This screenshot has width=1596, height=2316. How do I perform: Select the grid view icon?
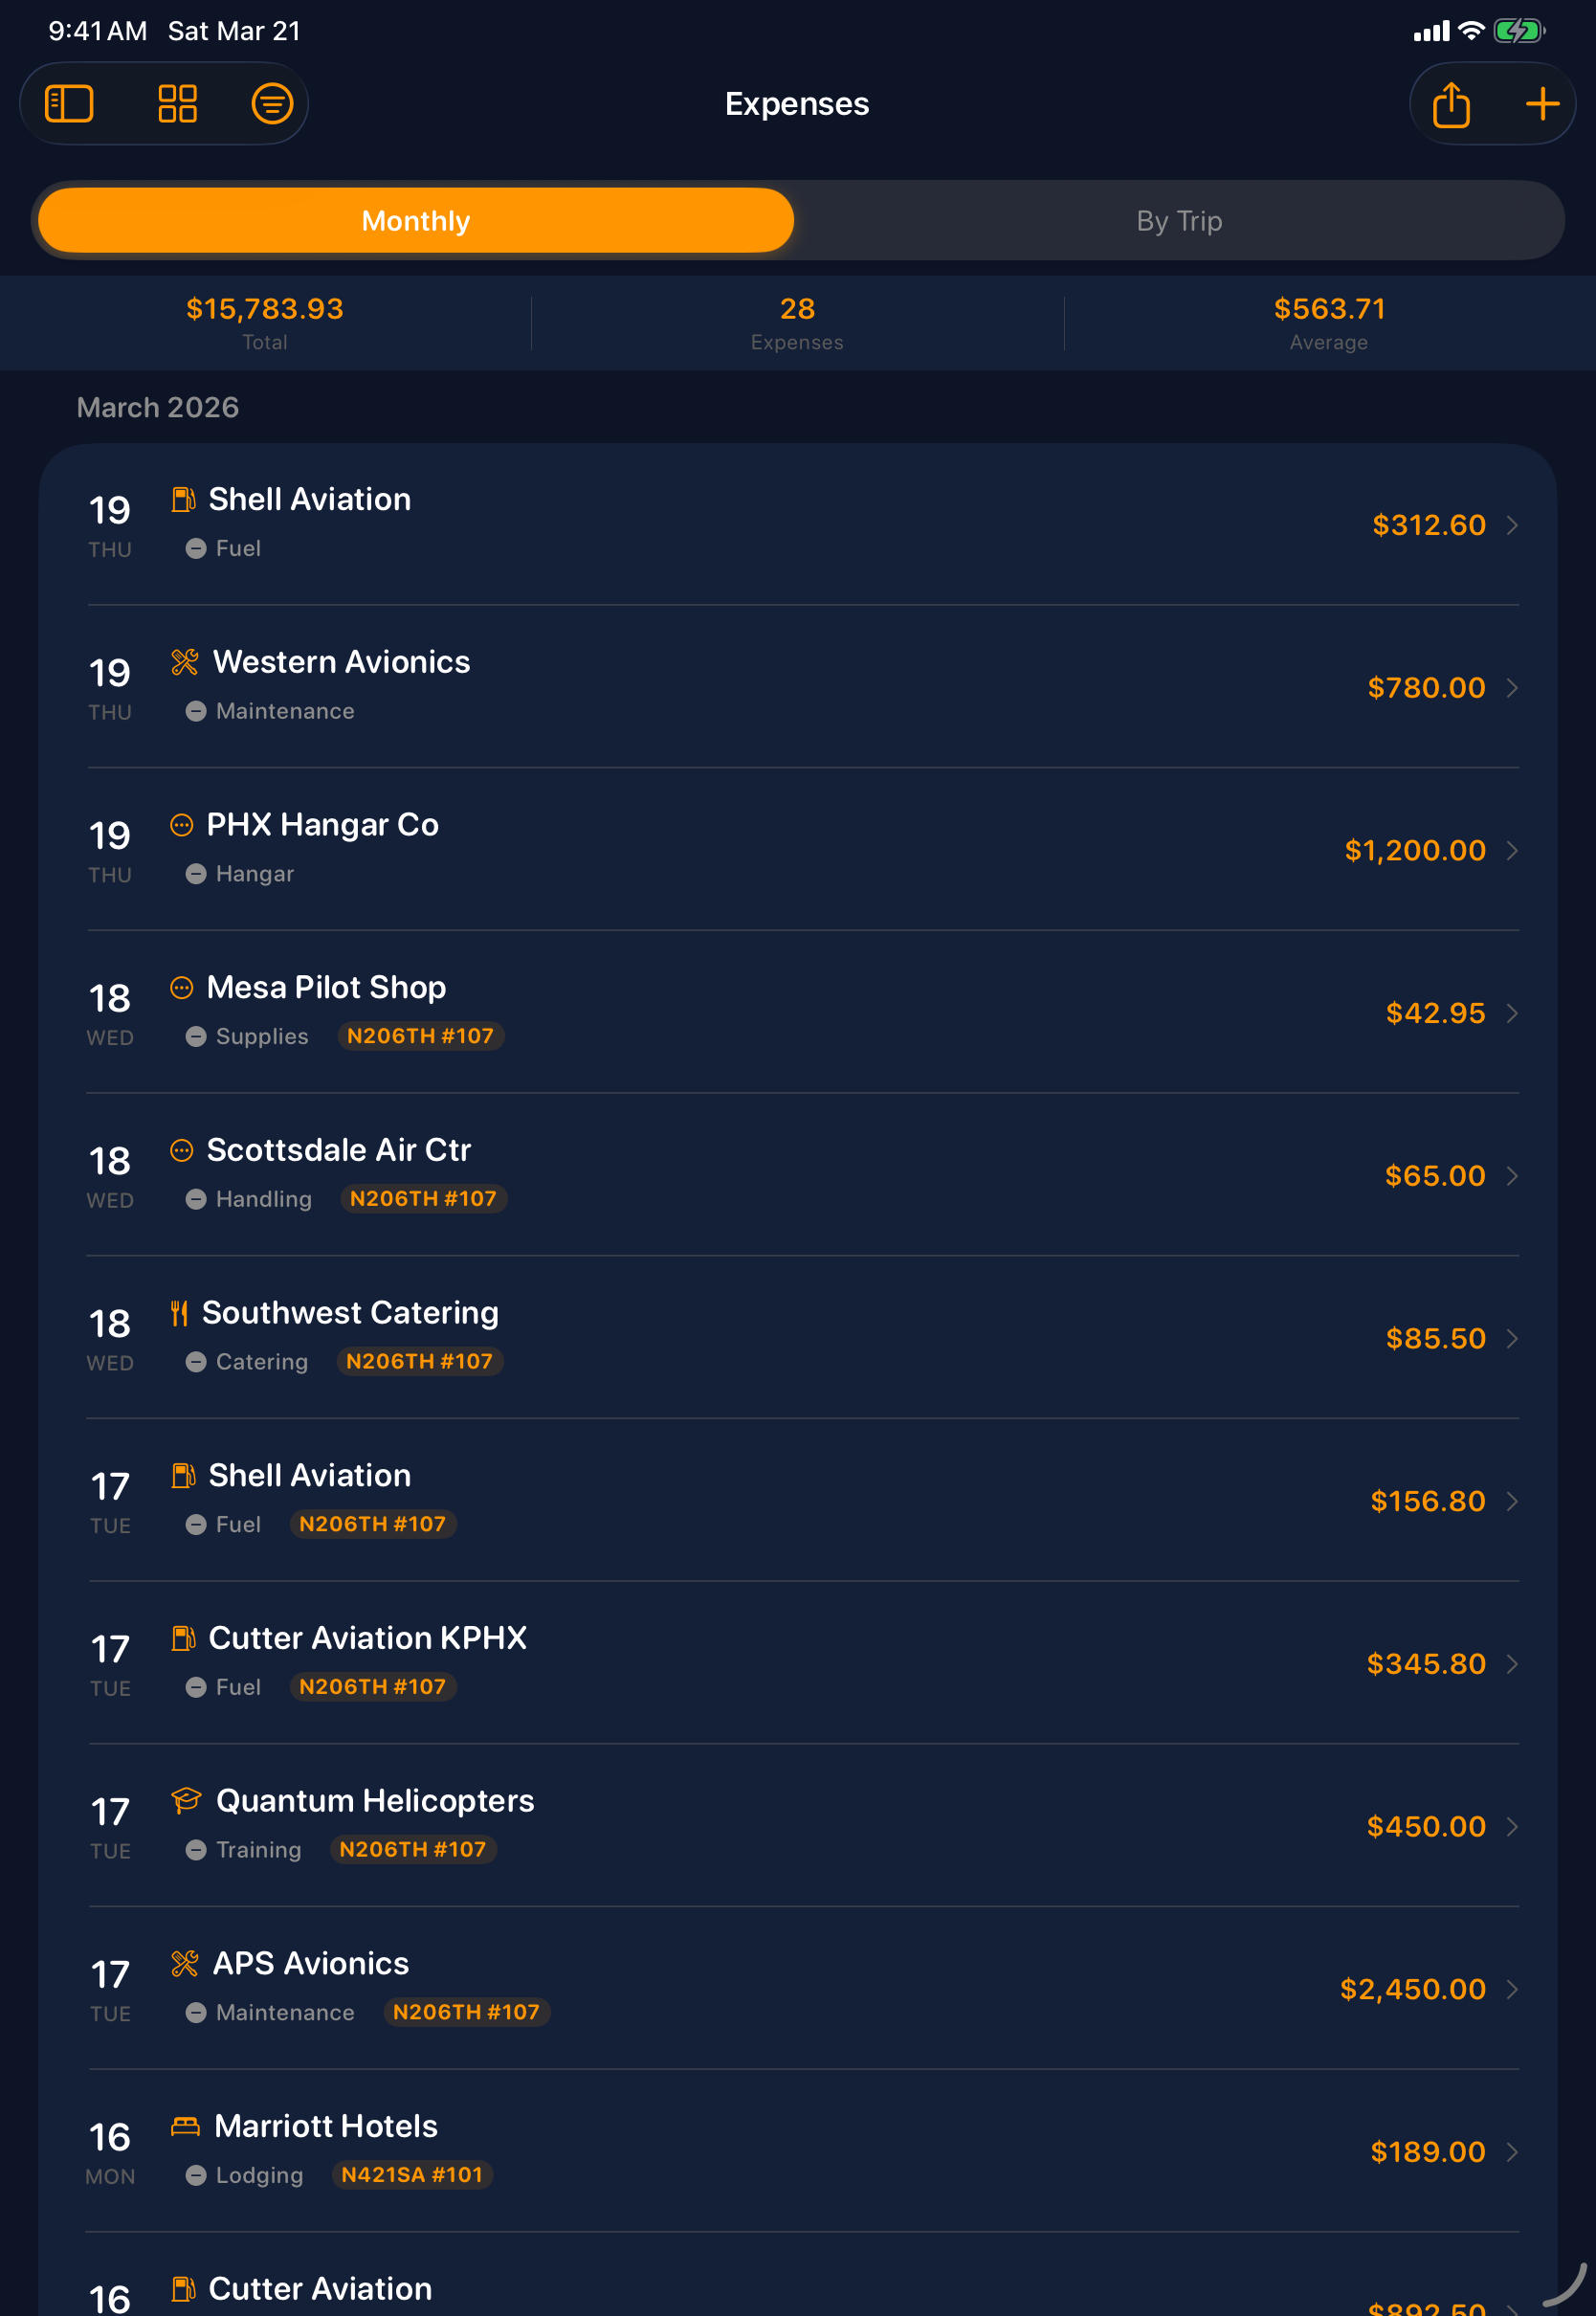[x=178, y=103]
